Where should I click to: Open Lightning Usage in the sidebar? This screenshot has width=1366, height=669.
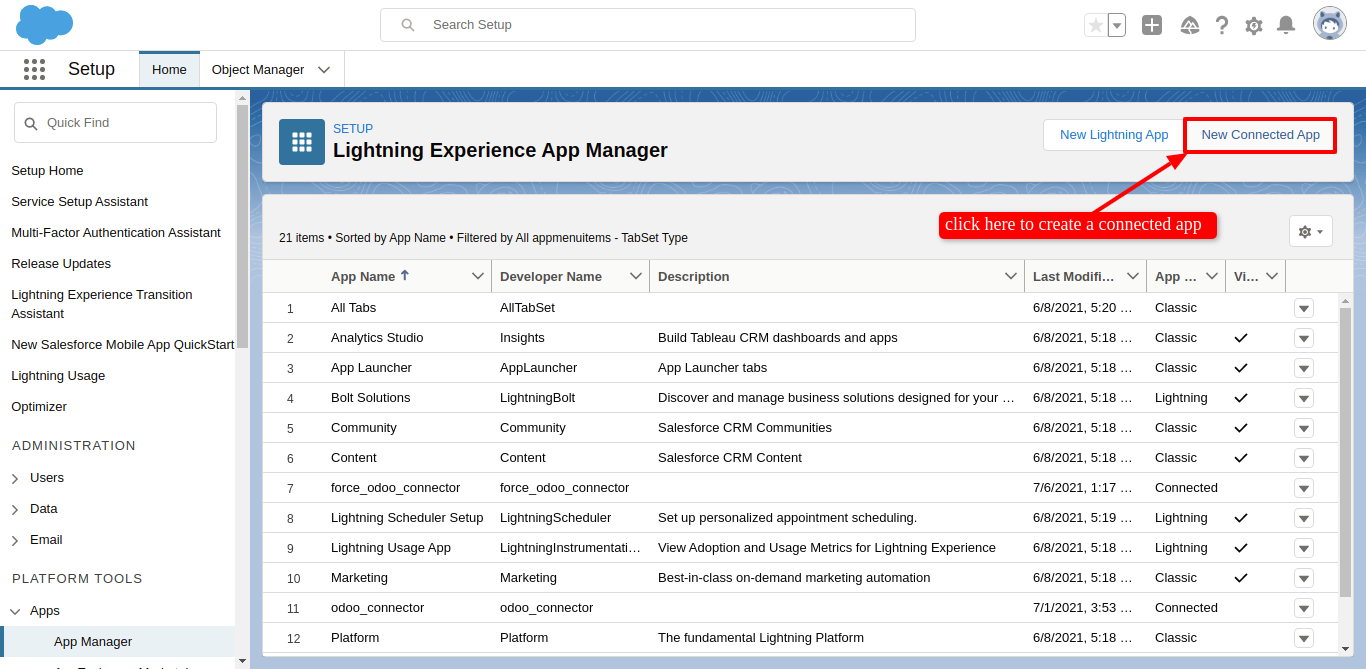coord(58,376)
